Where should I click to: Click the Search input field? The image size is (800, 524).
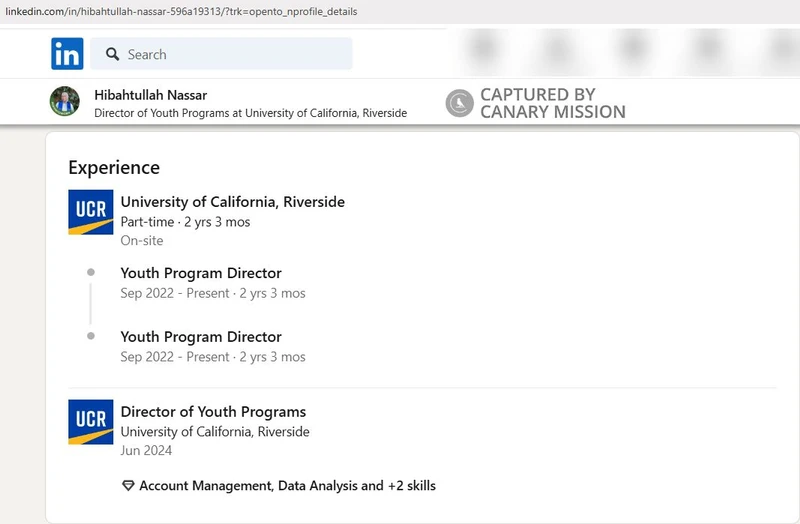coord(221,54)
